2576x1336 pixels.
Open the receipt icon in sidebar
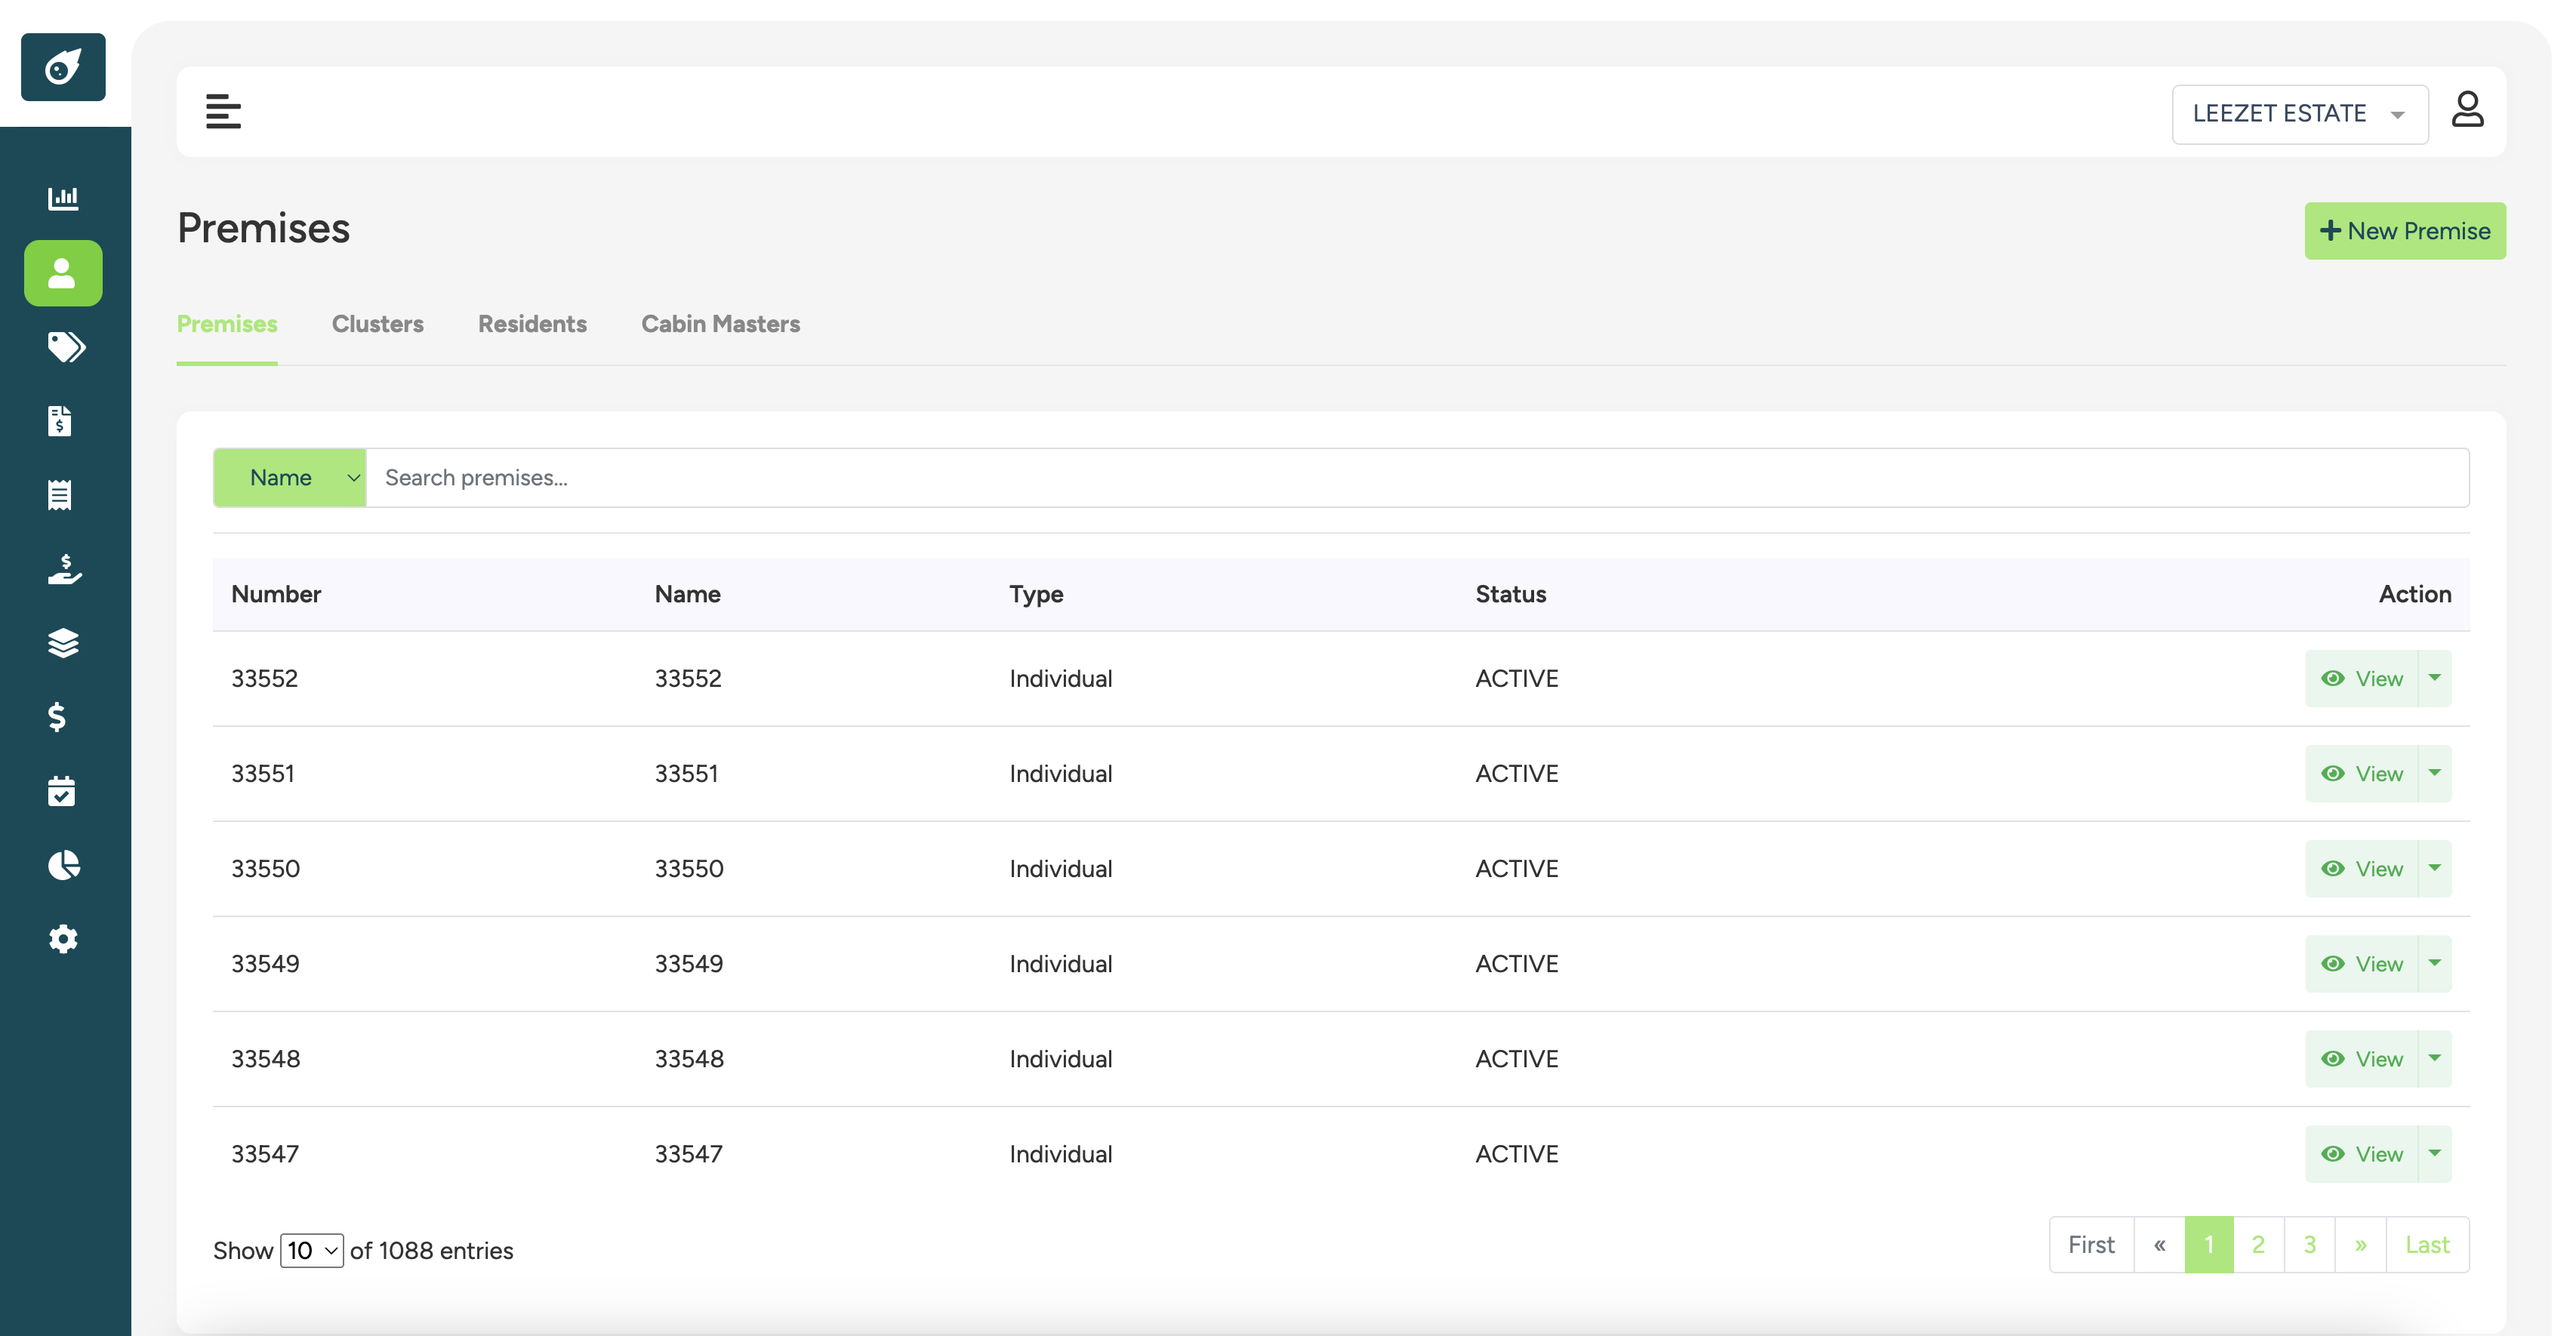coord(60,495)
